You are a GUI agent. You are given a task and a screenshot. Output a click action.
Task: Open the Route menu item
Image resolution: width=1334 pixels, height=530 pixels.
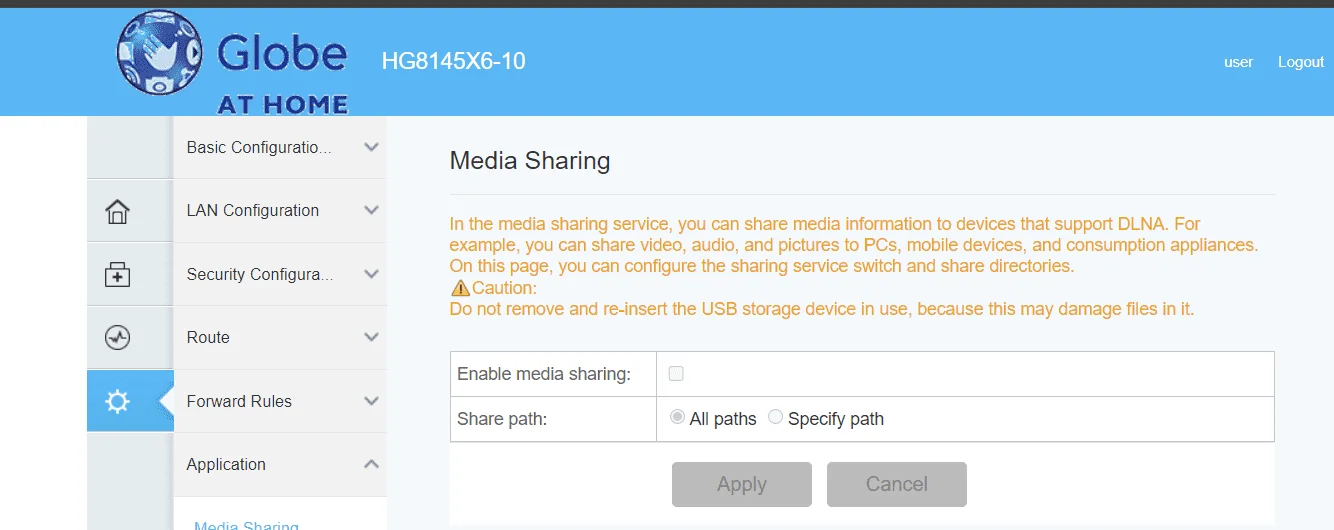(280, 337)
